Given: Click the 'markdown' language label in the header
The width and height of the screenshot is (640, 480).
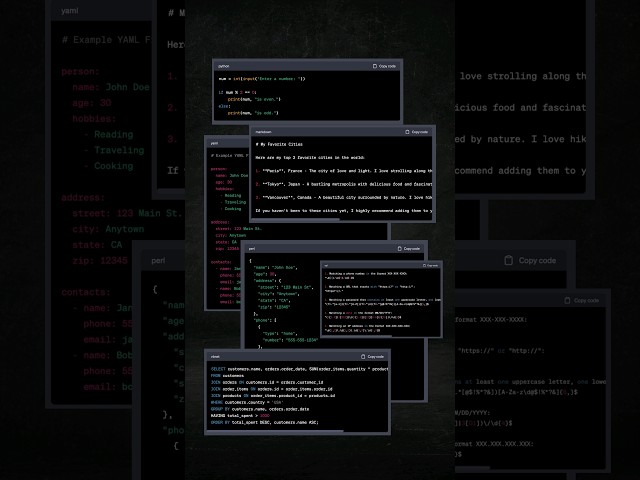Looking at the screenshot, I should [263, 132].
